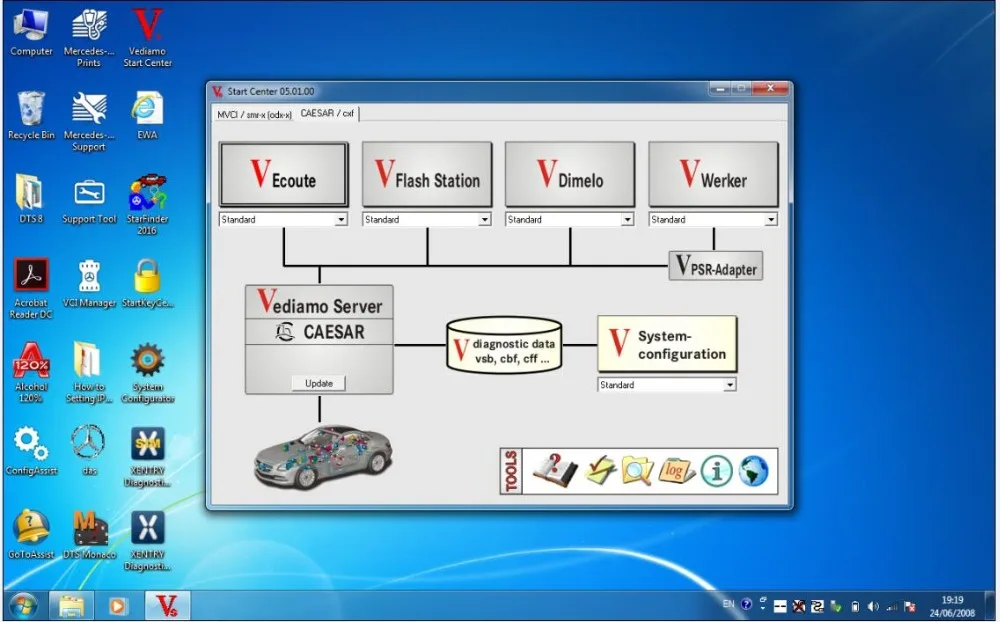Select the How to Setting IP folder
The image size is (1000, 622).
[x=89, y=373]
